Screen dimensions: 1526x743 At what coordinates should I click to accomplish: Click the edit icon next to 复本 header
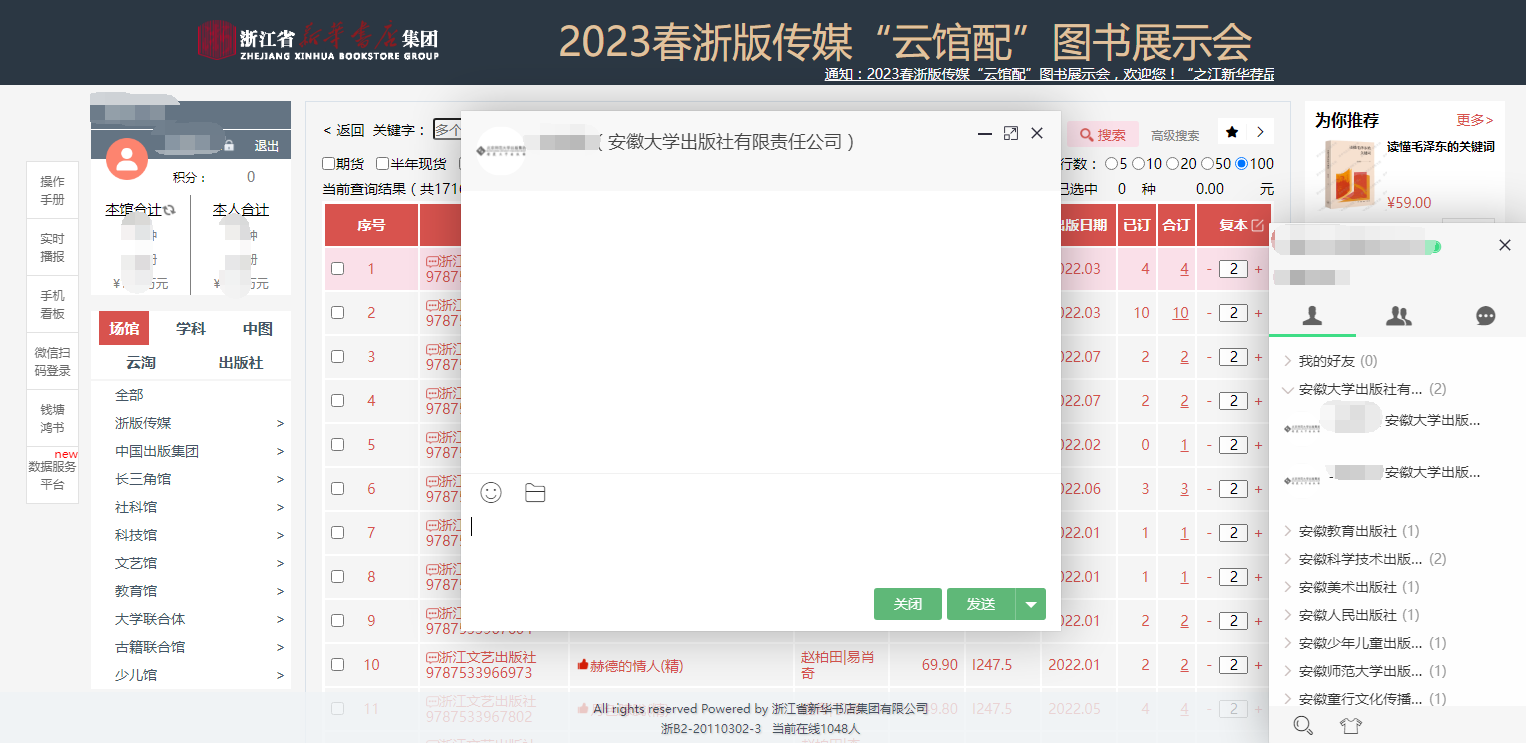click(x=1258, y=225)
